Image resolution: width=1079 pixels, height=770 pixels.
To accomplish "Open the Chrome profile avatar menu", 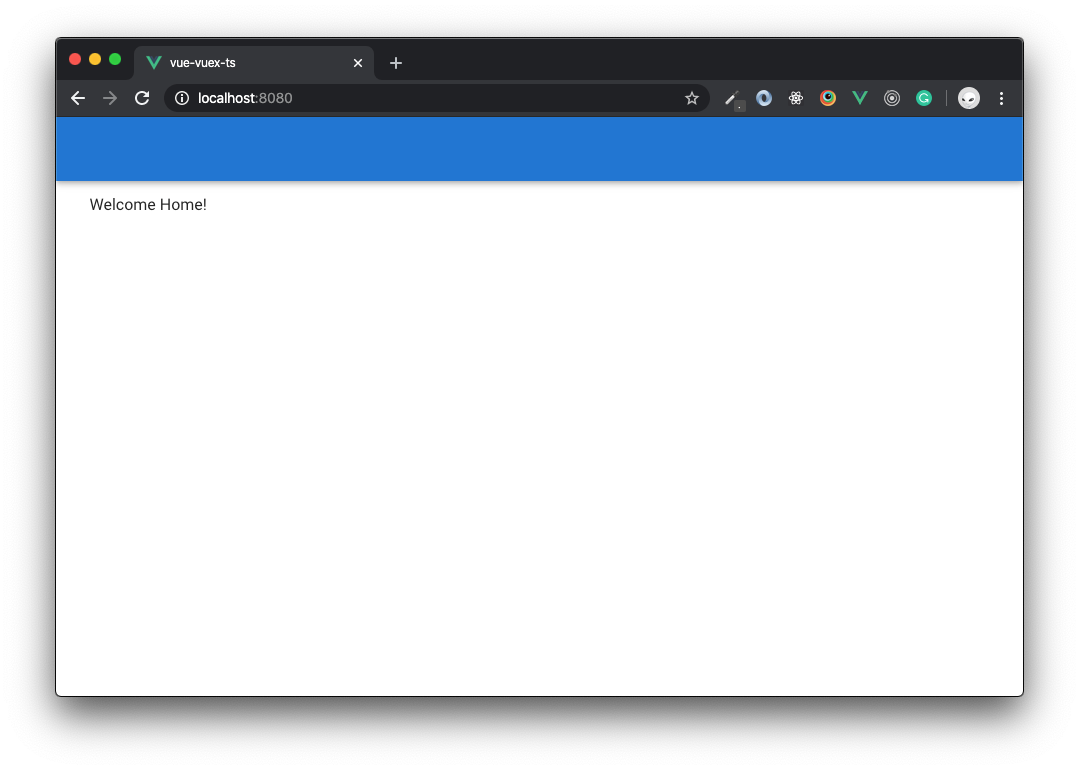I will (x=968, y=98).
